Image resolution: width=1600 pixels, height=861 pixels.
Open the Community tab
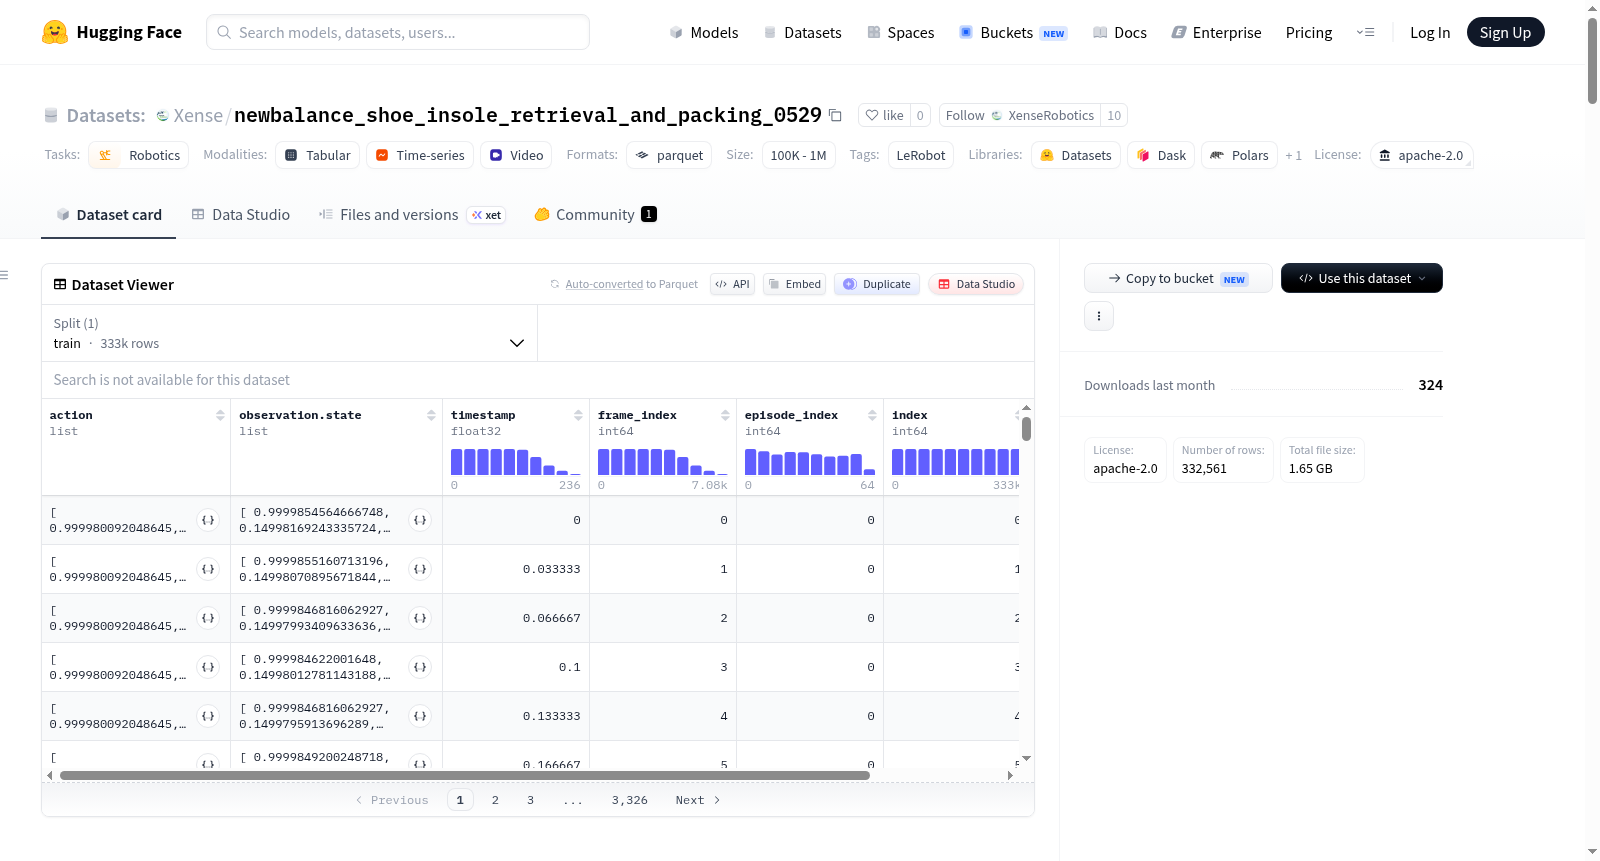pos(596,215)
